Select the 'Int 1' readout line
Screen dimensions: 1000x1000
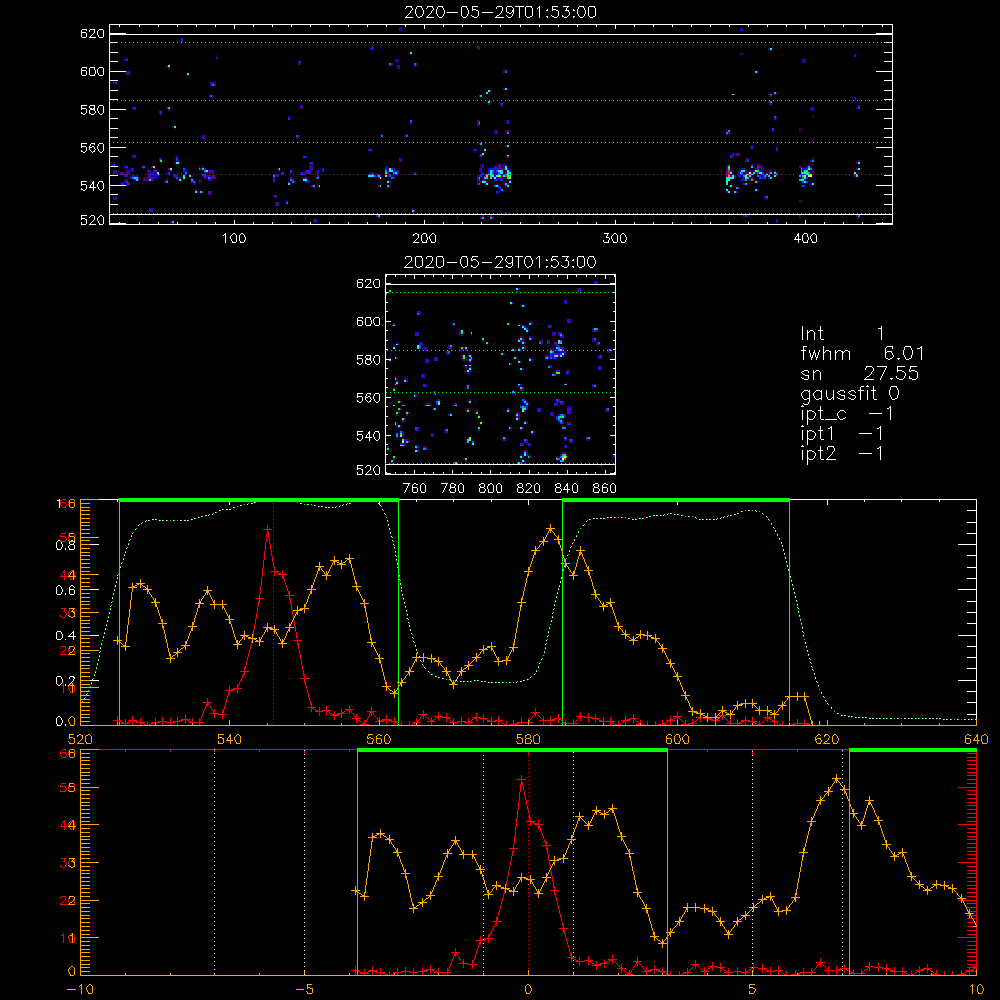click(842, 334)
